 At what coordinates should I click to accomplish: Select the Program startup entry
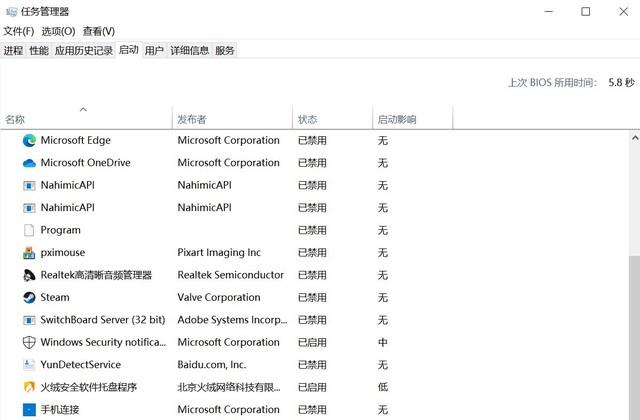60,230
